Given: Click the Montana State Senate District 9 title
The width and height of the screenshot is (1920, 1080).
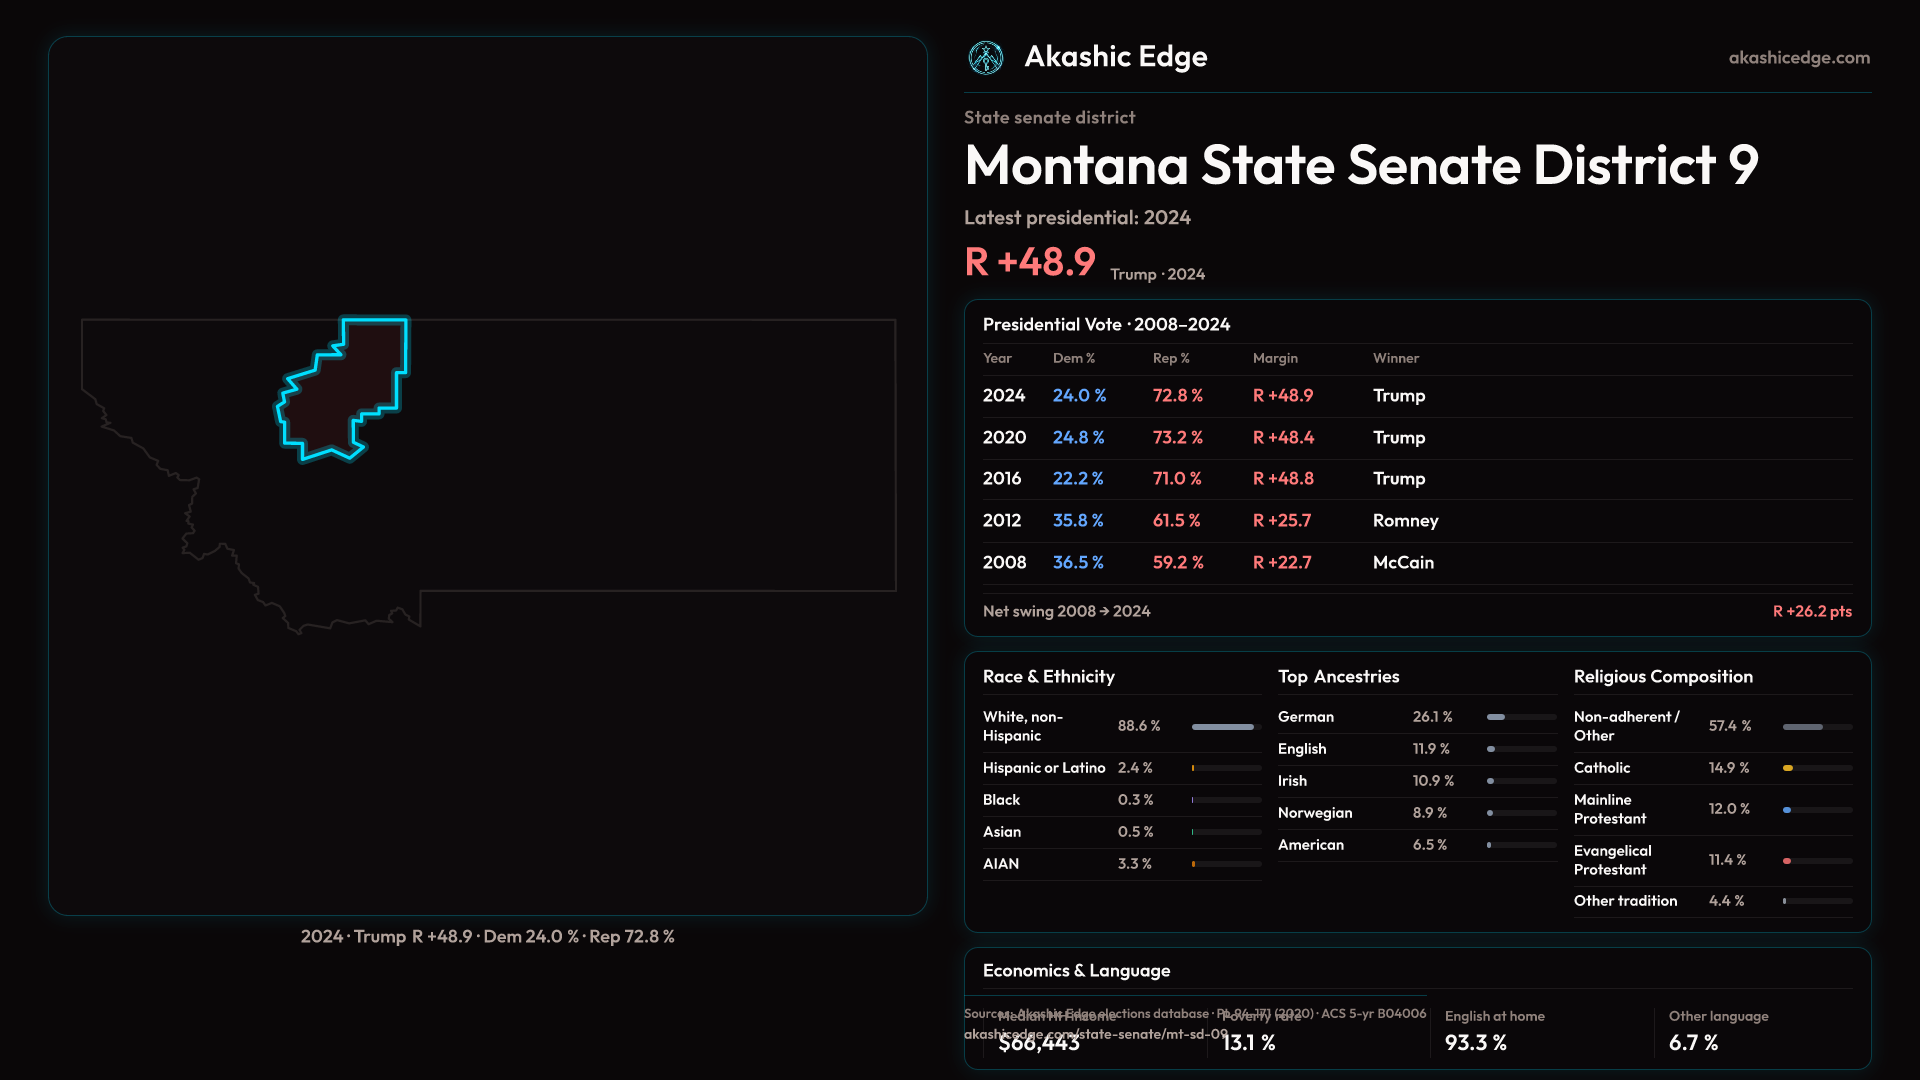Looking at the screenshot, I should [1360, 165].
